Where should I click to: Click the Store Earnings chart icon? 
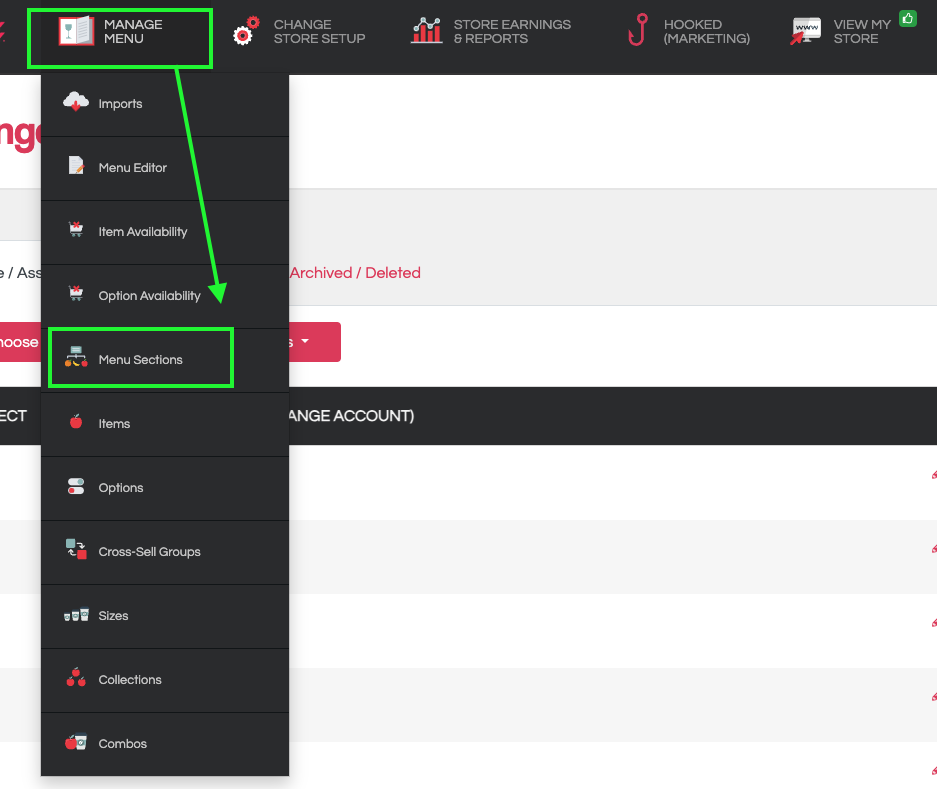click(x=427, y=30)
